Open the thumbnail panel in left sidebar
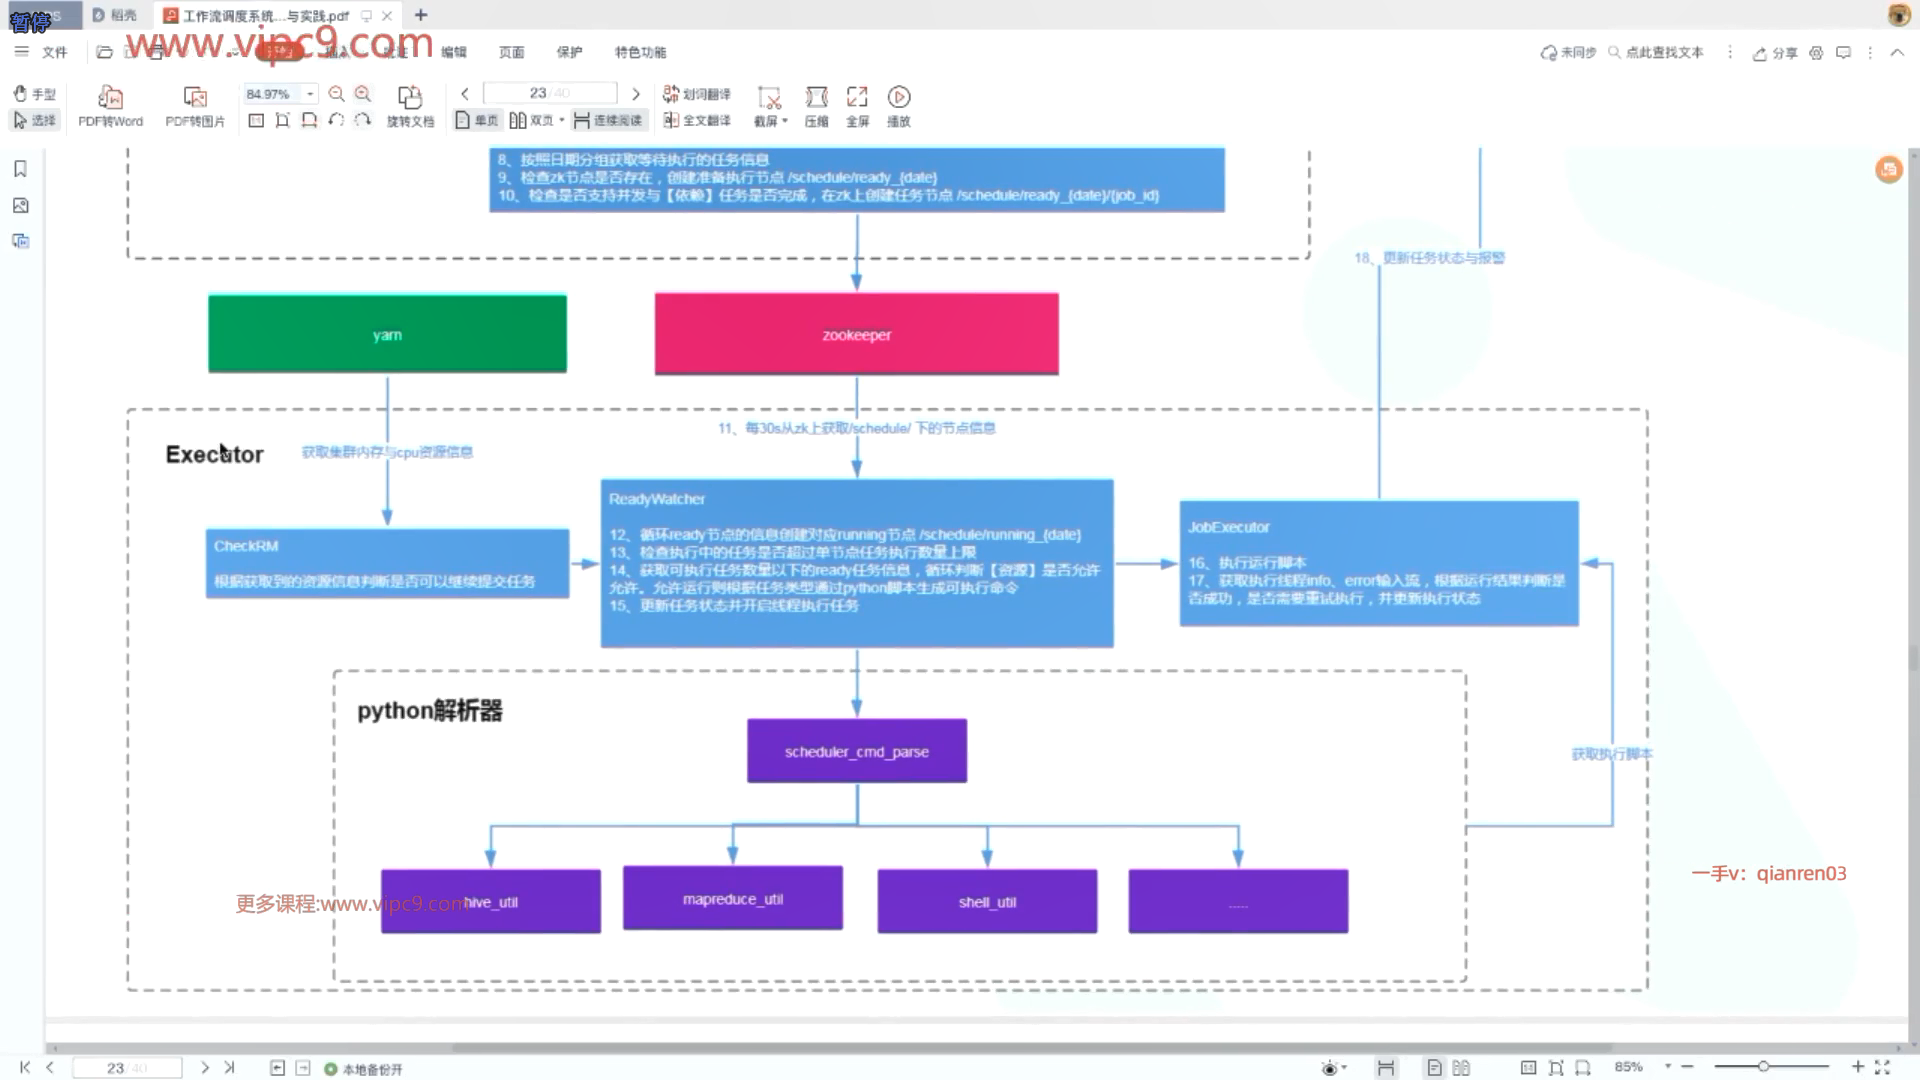This screenshot has width=1920, height=1080. click(20, 206)
